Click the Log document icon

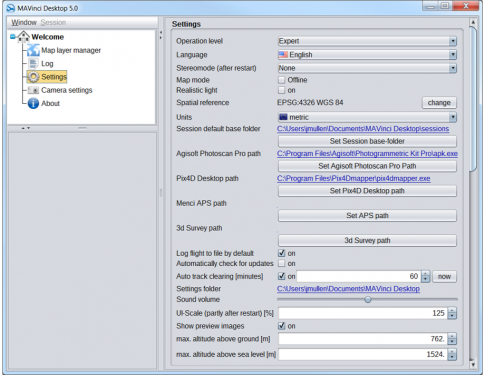point(33,63)
